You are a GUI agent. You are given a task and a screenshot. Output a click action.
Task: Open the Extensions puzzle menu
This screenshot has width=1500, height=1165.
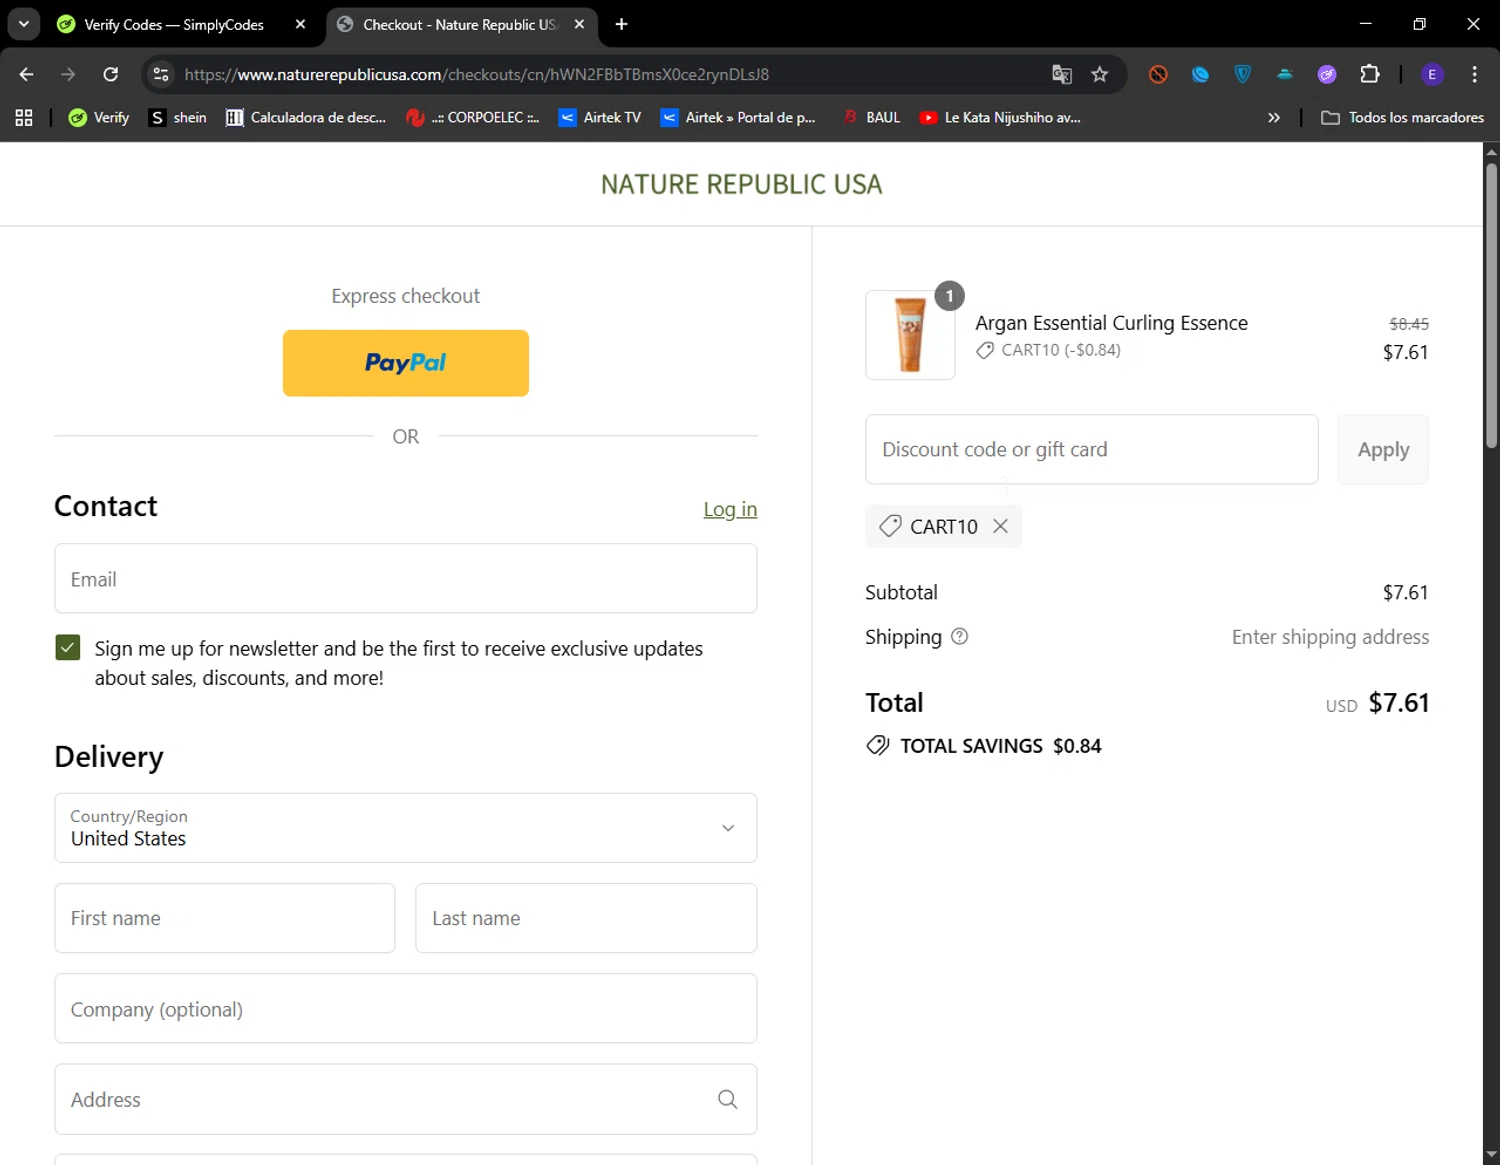[1370, 74]
